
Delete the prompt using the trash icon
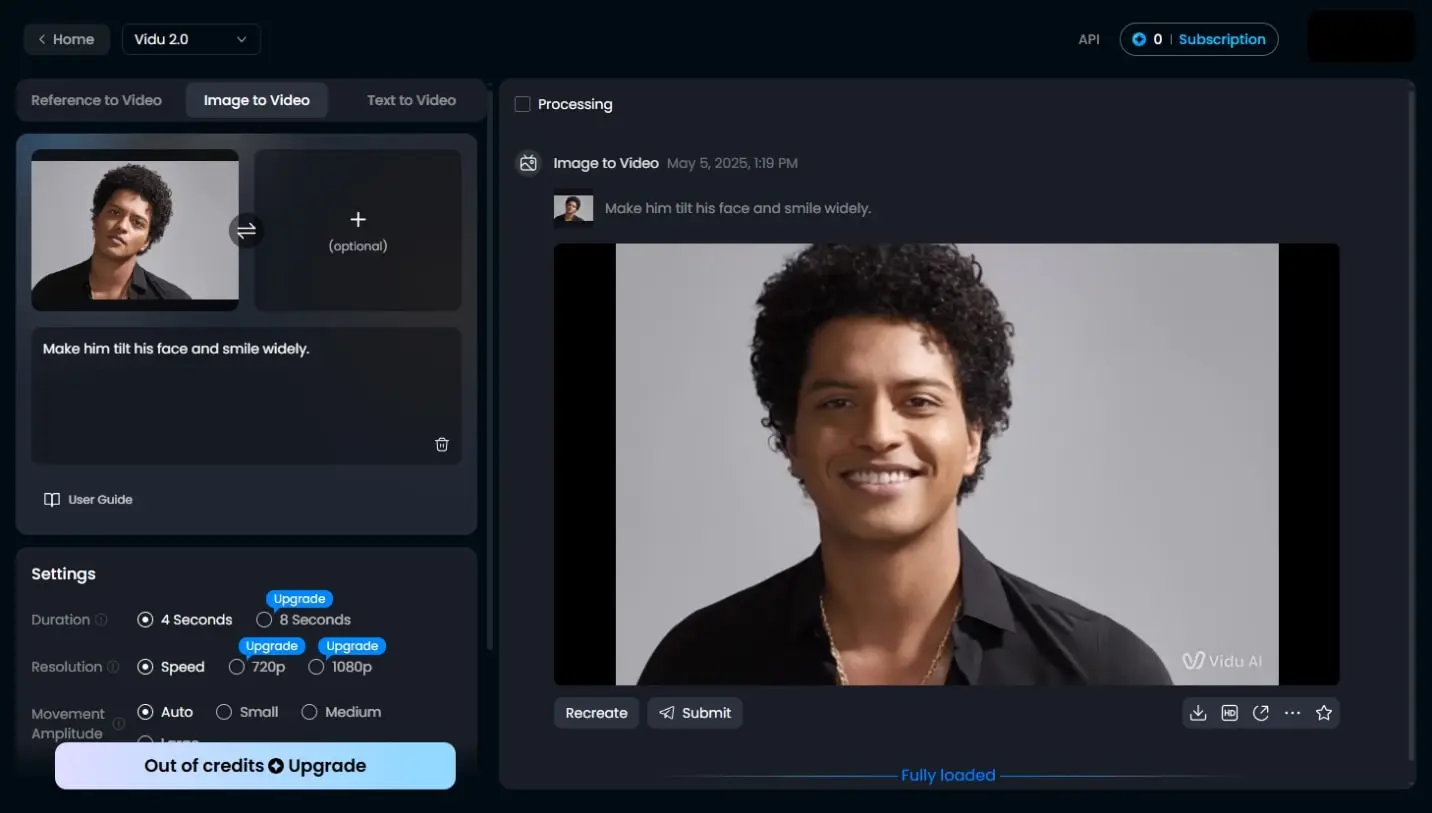click(442, 444)
